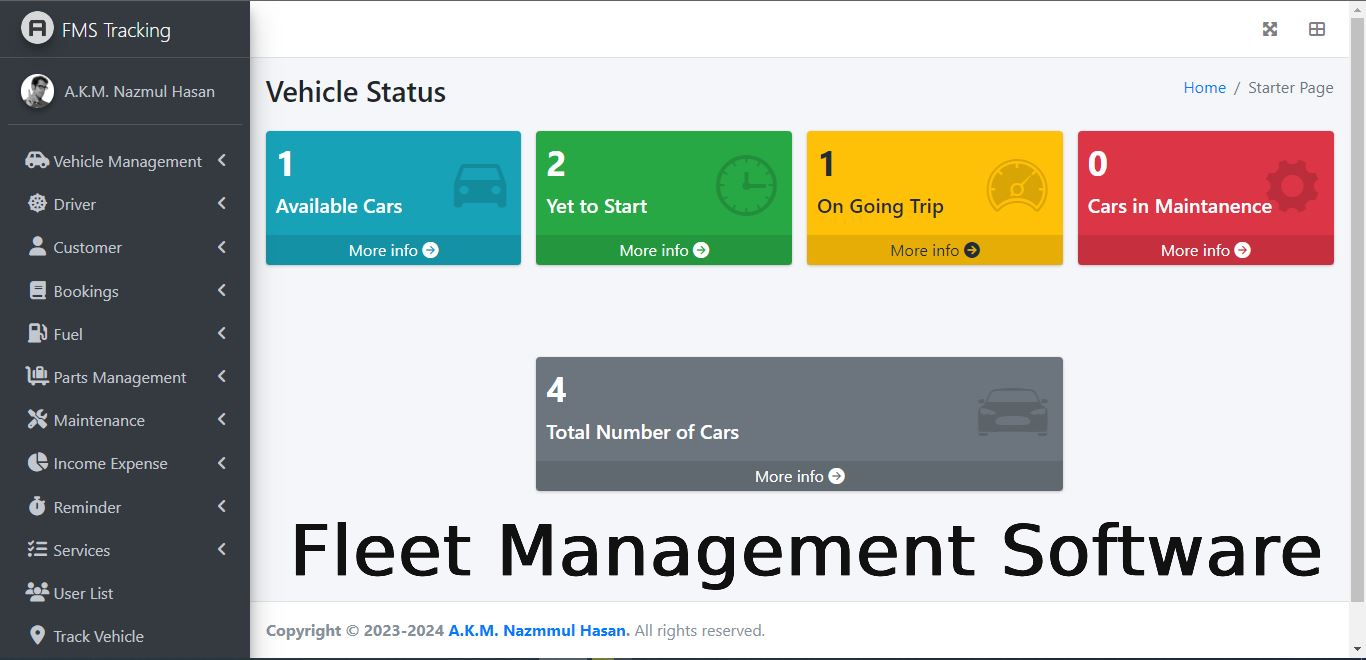Click the Parts Management icon
Image resolution: width=1366 pixels, height=660 pixels.
click(37, 377)
